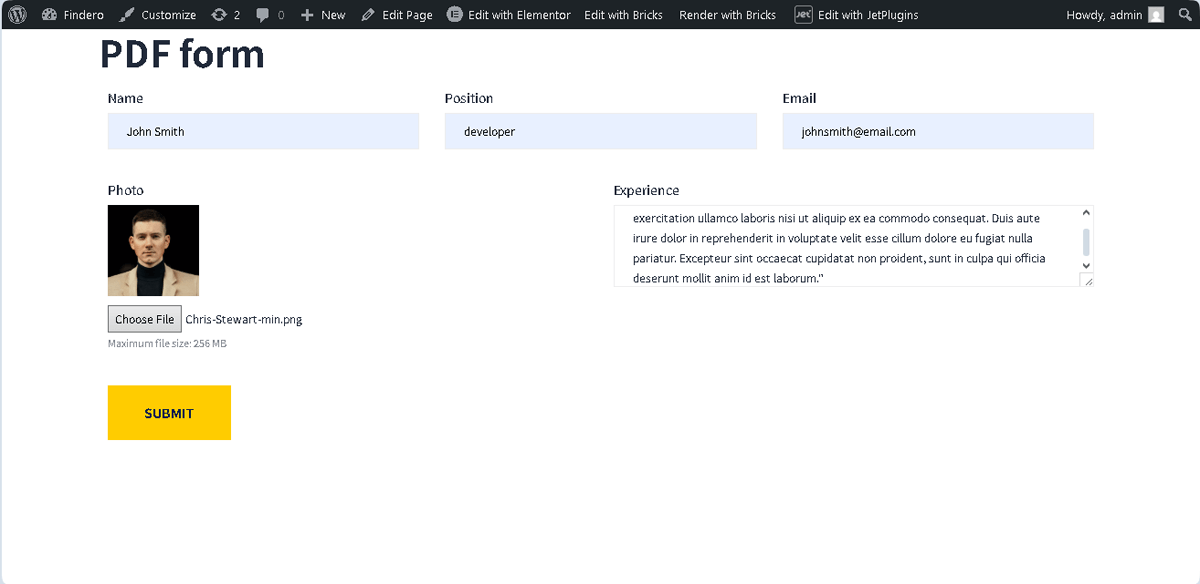The width and height of the screenshot is (1200, 584).
Task: Open the Howdy, admin account menu
Action: 1105,14
